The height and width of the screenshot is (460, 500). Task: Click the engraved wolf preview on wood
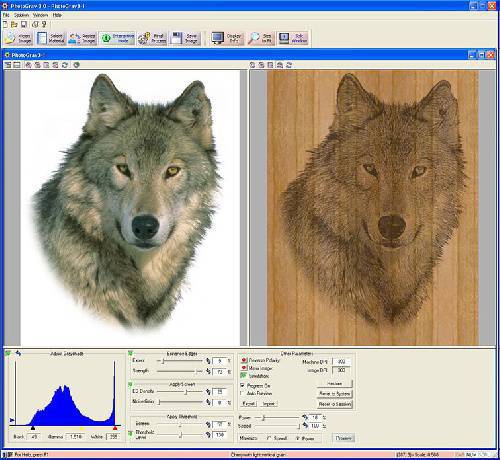click(373, 208)
